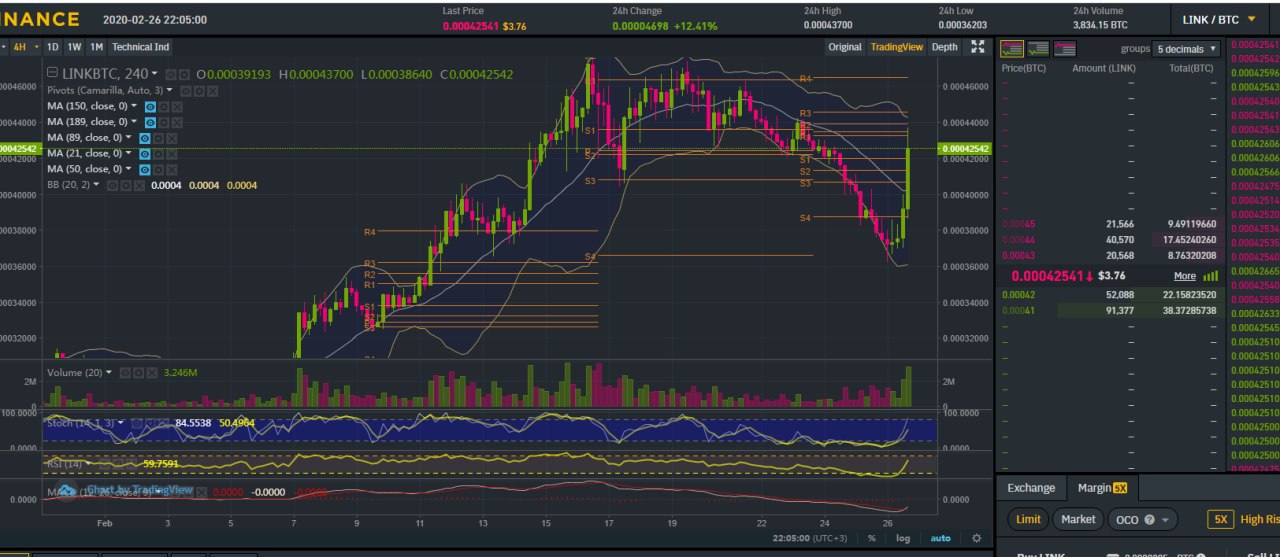The height and width of the screenshot is (557, 1280).
Task: Remove MA 89 indicator with X icon
Action: (x=172, y=138)
